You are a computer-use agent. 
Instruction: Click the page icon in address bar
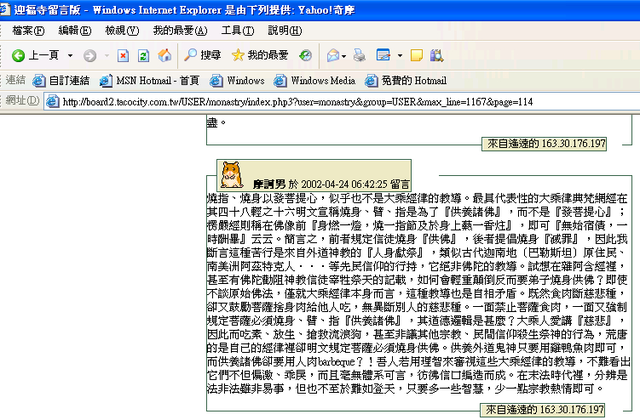tap(52, 102)
